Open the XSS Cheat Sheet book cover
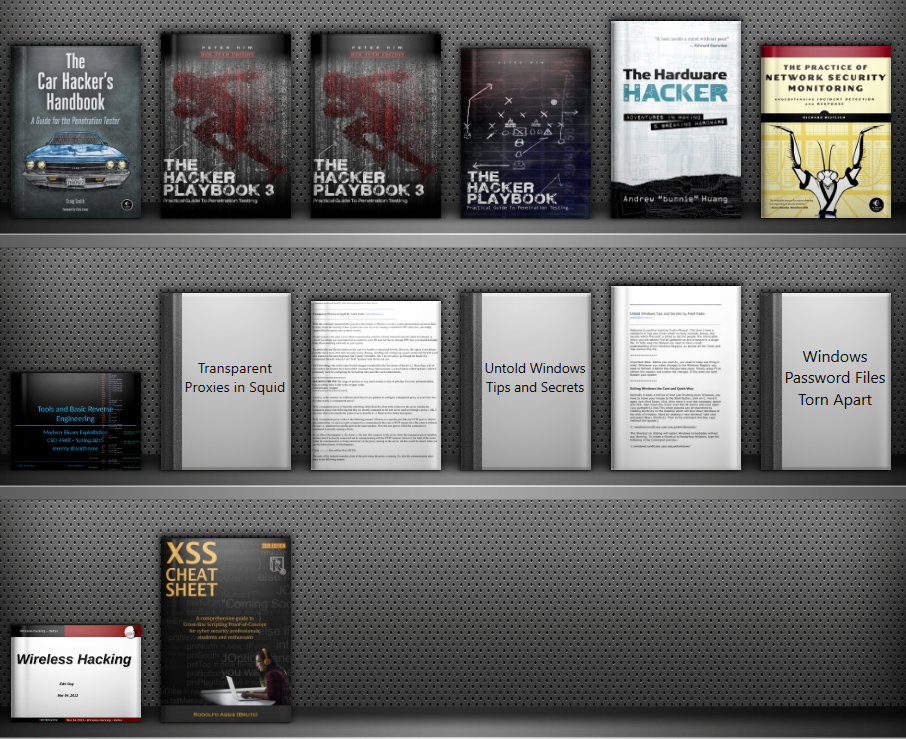Image resolution: width=906 pixels, height=739 pixels. [225, 629]
